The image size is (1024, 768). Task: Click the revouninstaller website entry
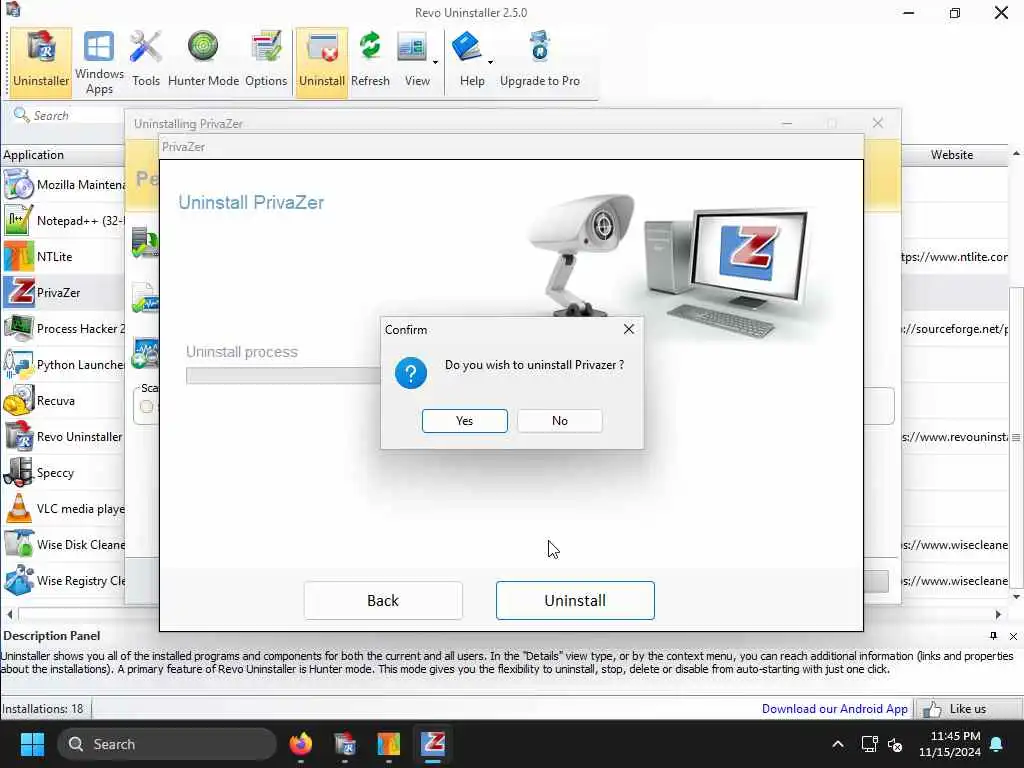click(x=955, y=436)
